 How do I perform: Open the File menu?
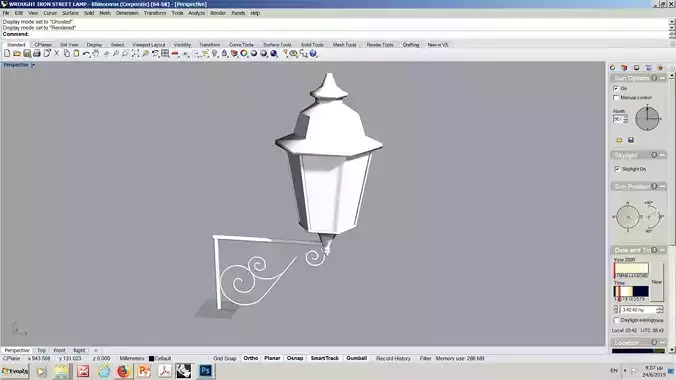pyautogui.click(x=6, y=13)
